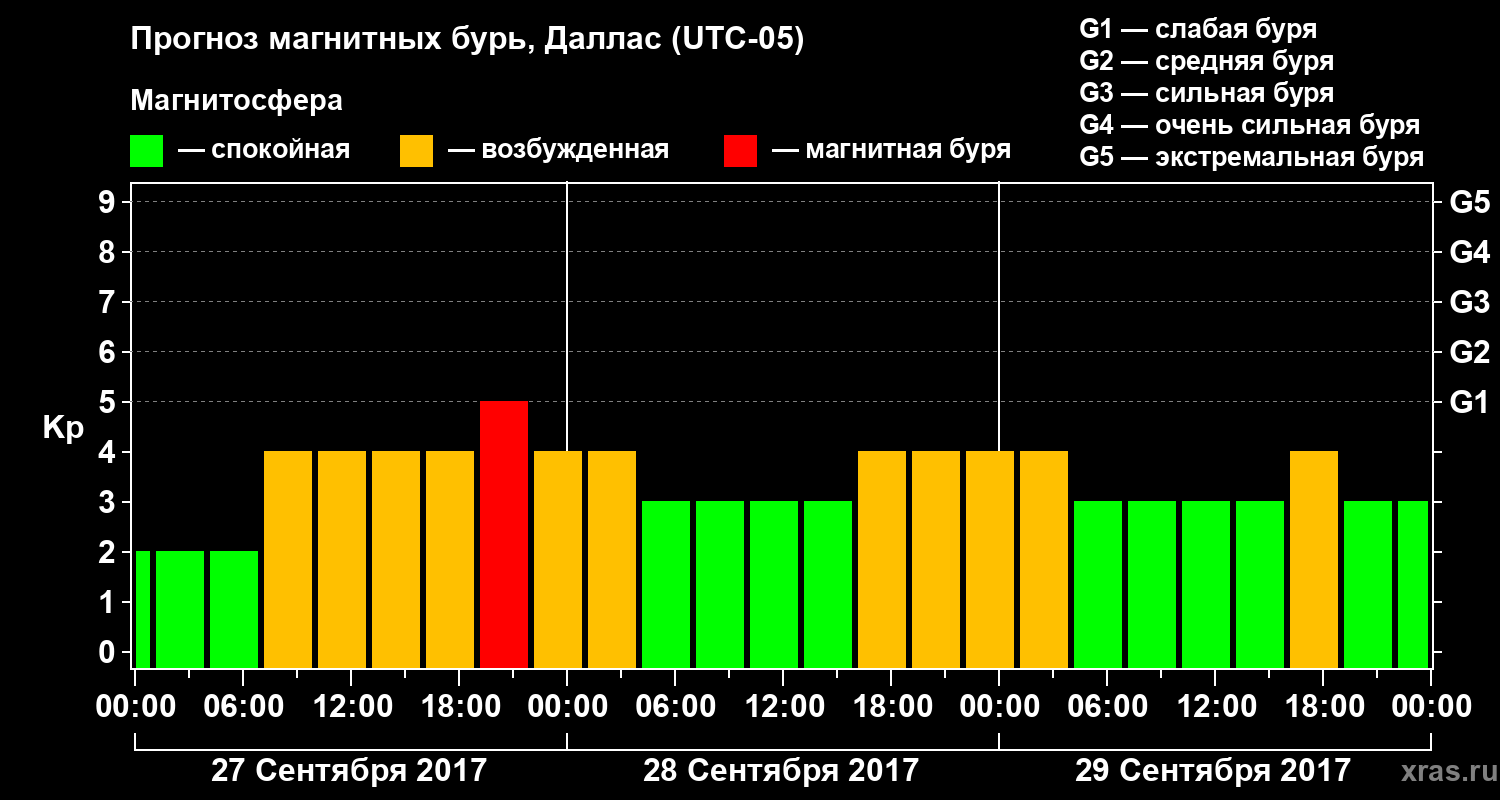Click the red магнитная буря legend swatch
Image resolution: width=1500 pixels, height=800 pixels.
740,151
